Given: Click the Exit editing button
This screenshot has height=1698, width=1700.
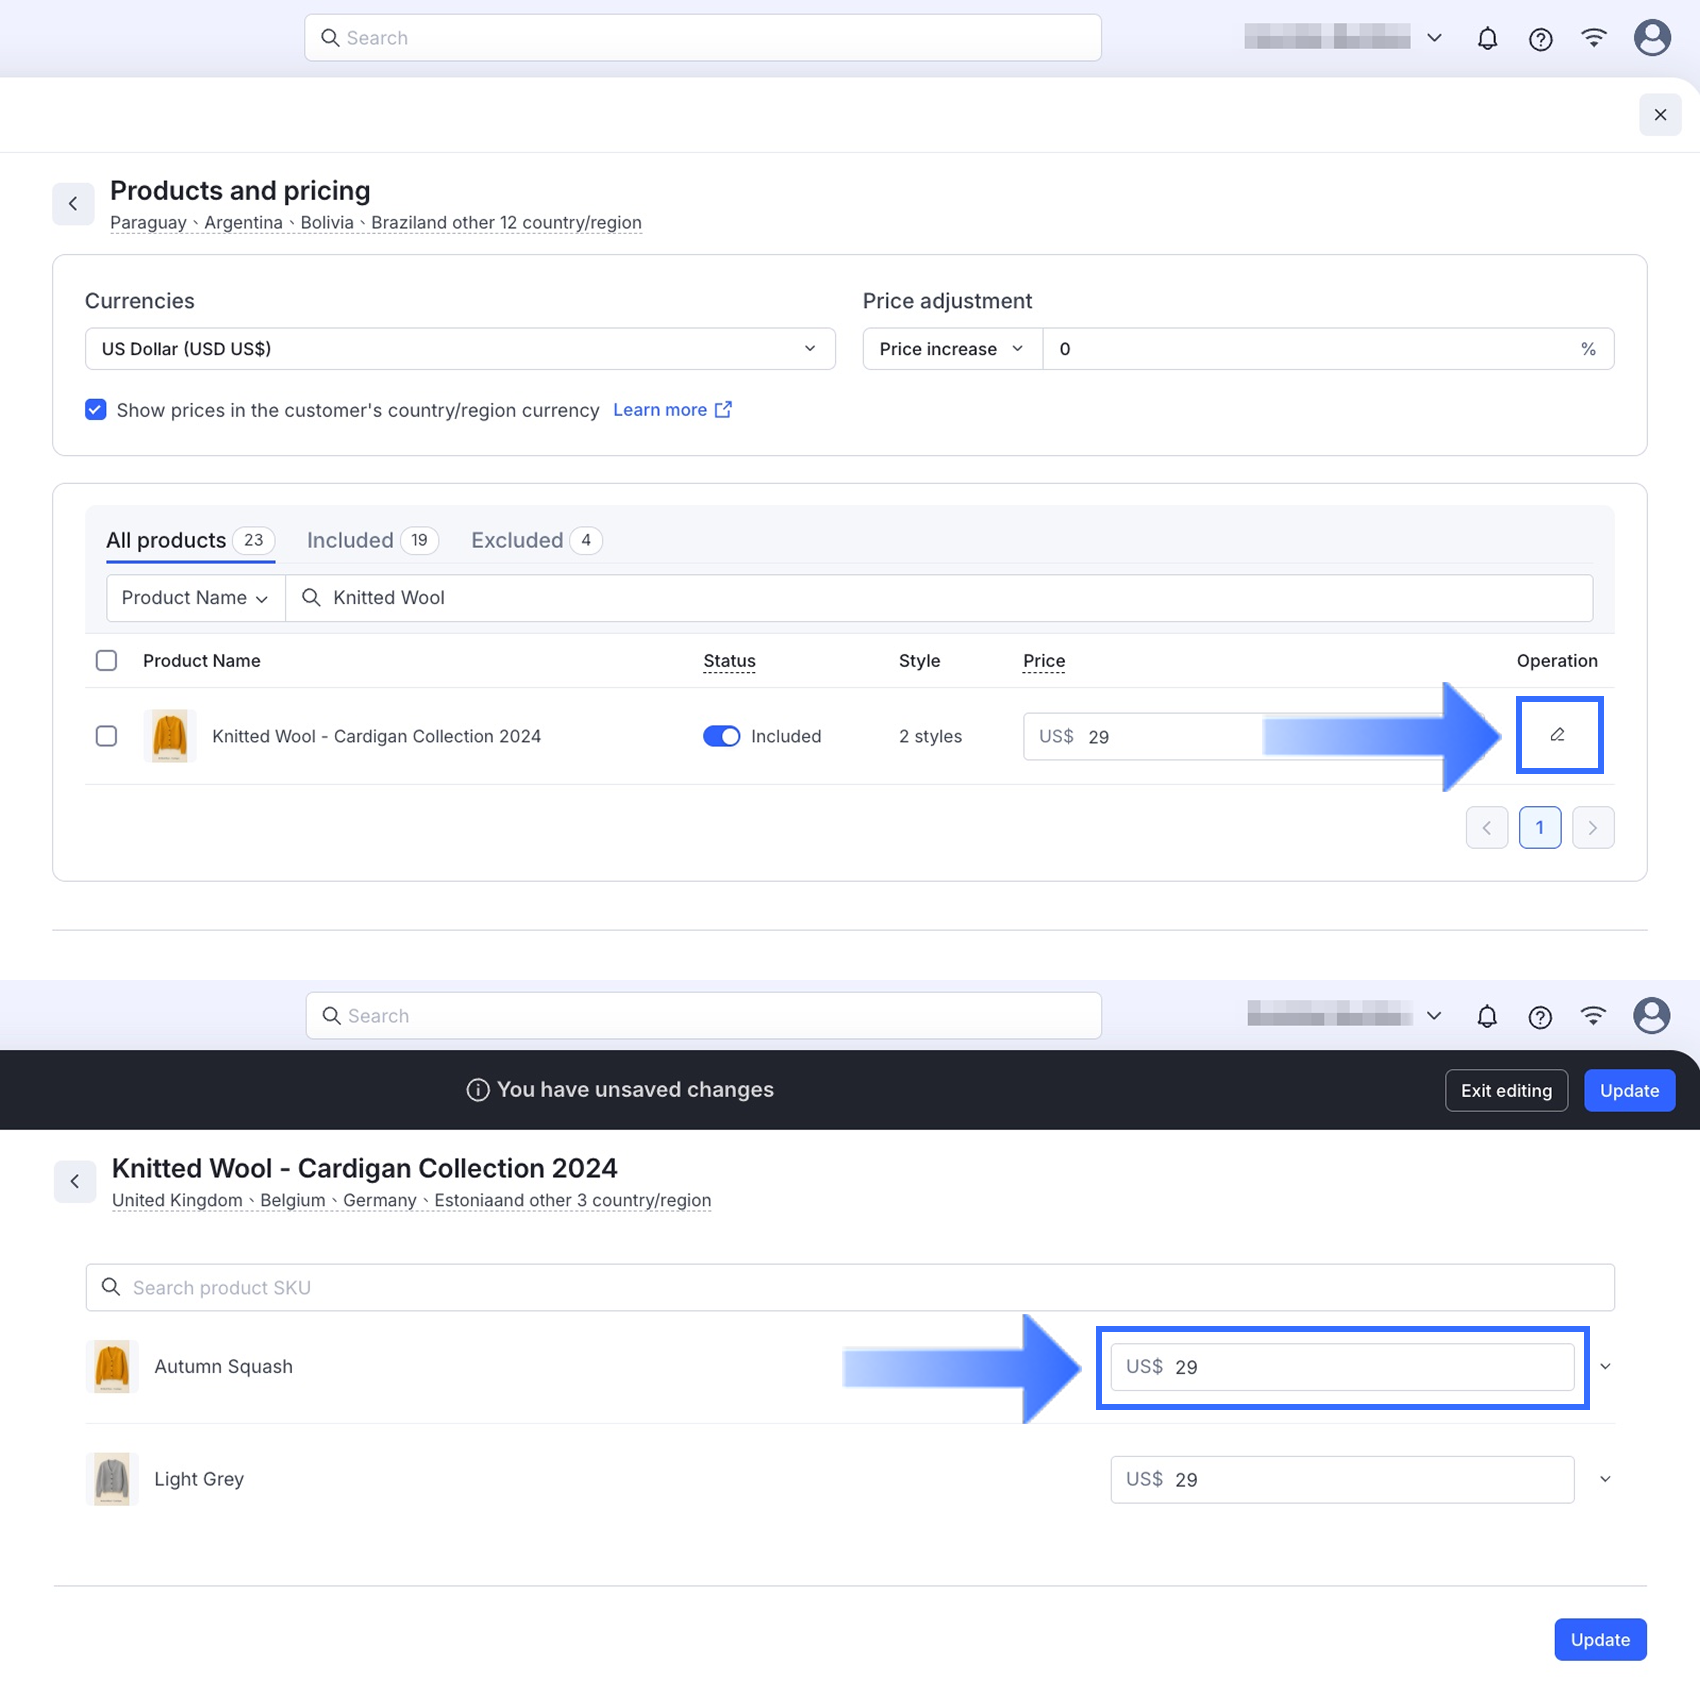Looking at the screenshot, I should (x=1505, y=1090).
